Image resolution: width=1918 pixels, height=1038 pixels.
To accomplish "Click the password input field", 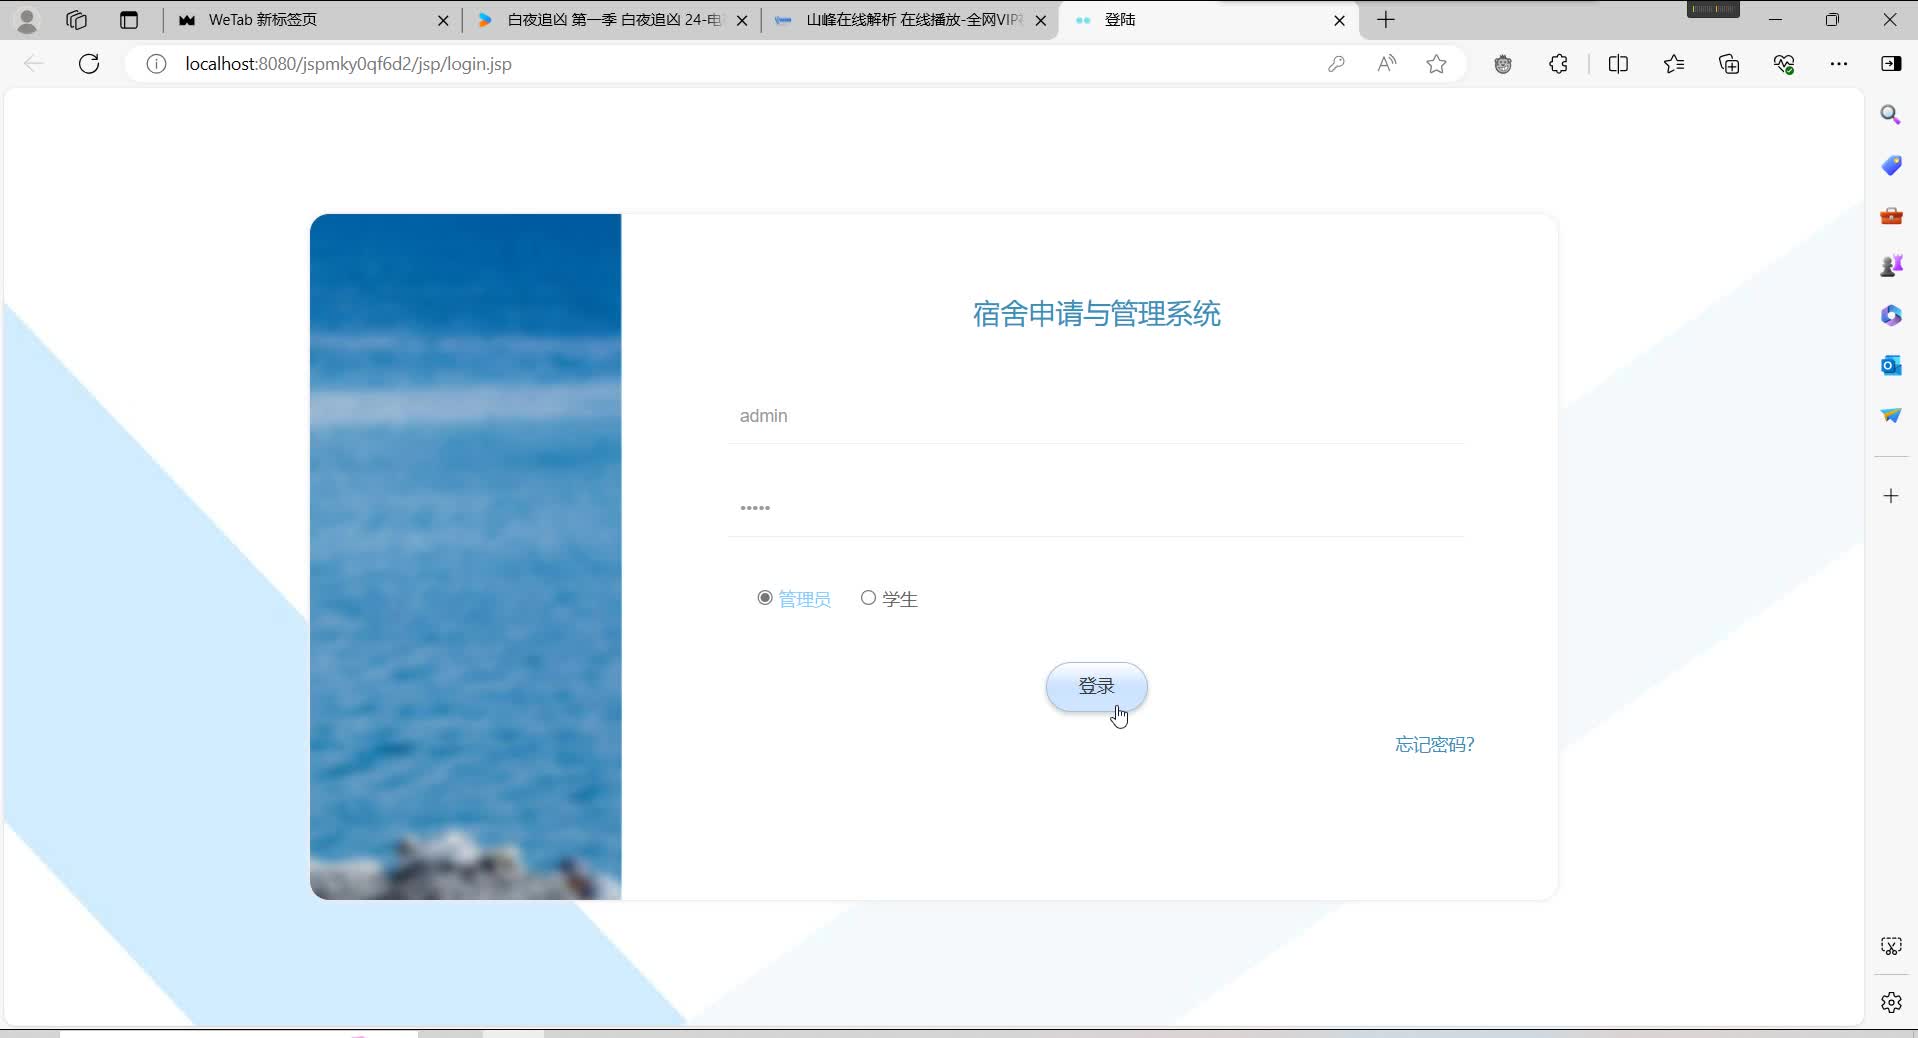I will [1096, 508].
